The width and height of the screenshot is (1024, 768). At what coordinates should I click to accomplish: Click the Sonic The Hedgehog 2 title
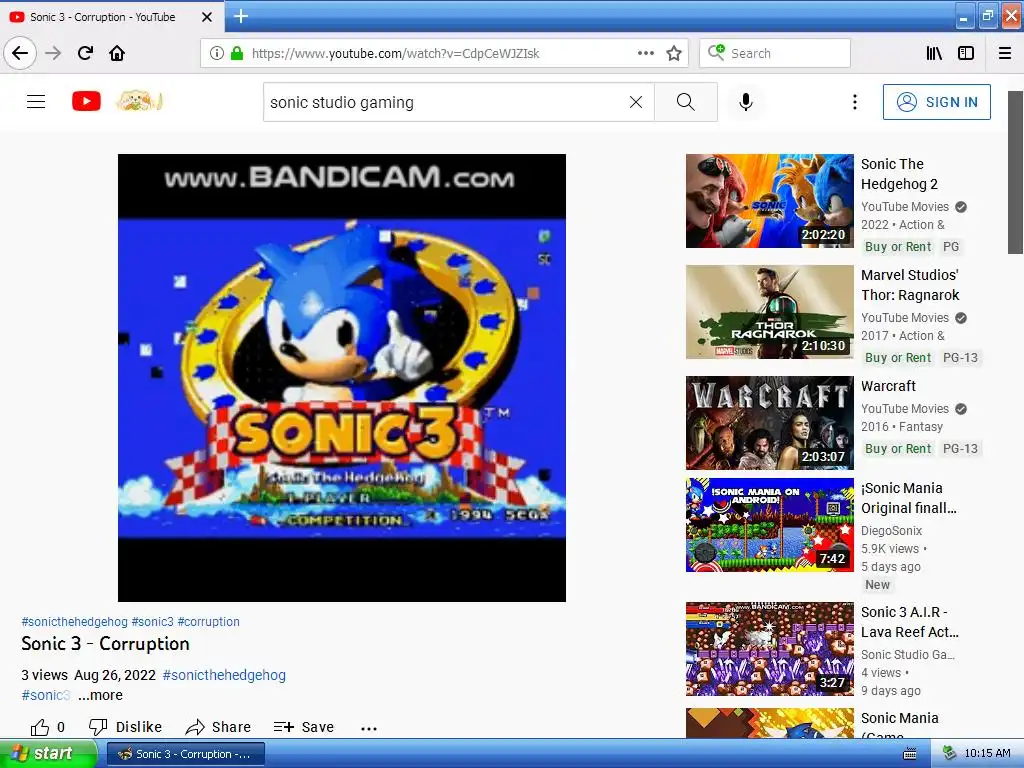pyautogui.click(x=899, y=174)
